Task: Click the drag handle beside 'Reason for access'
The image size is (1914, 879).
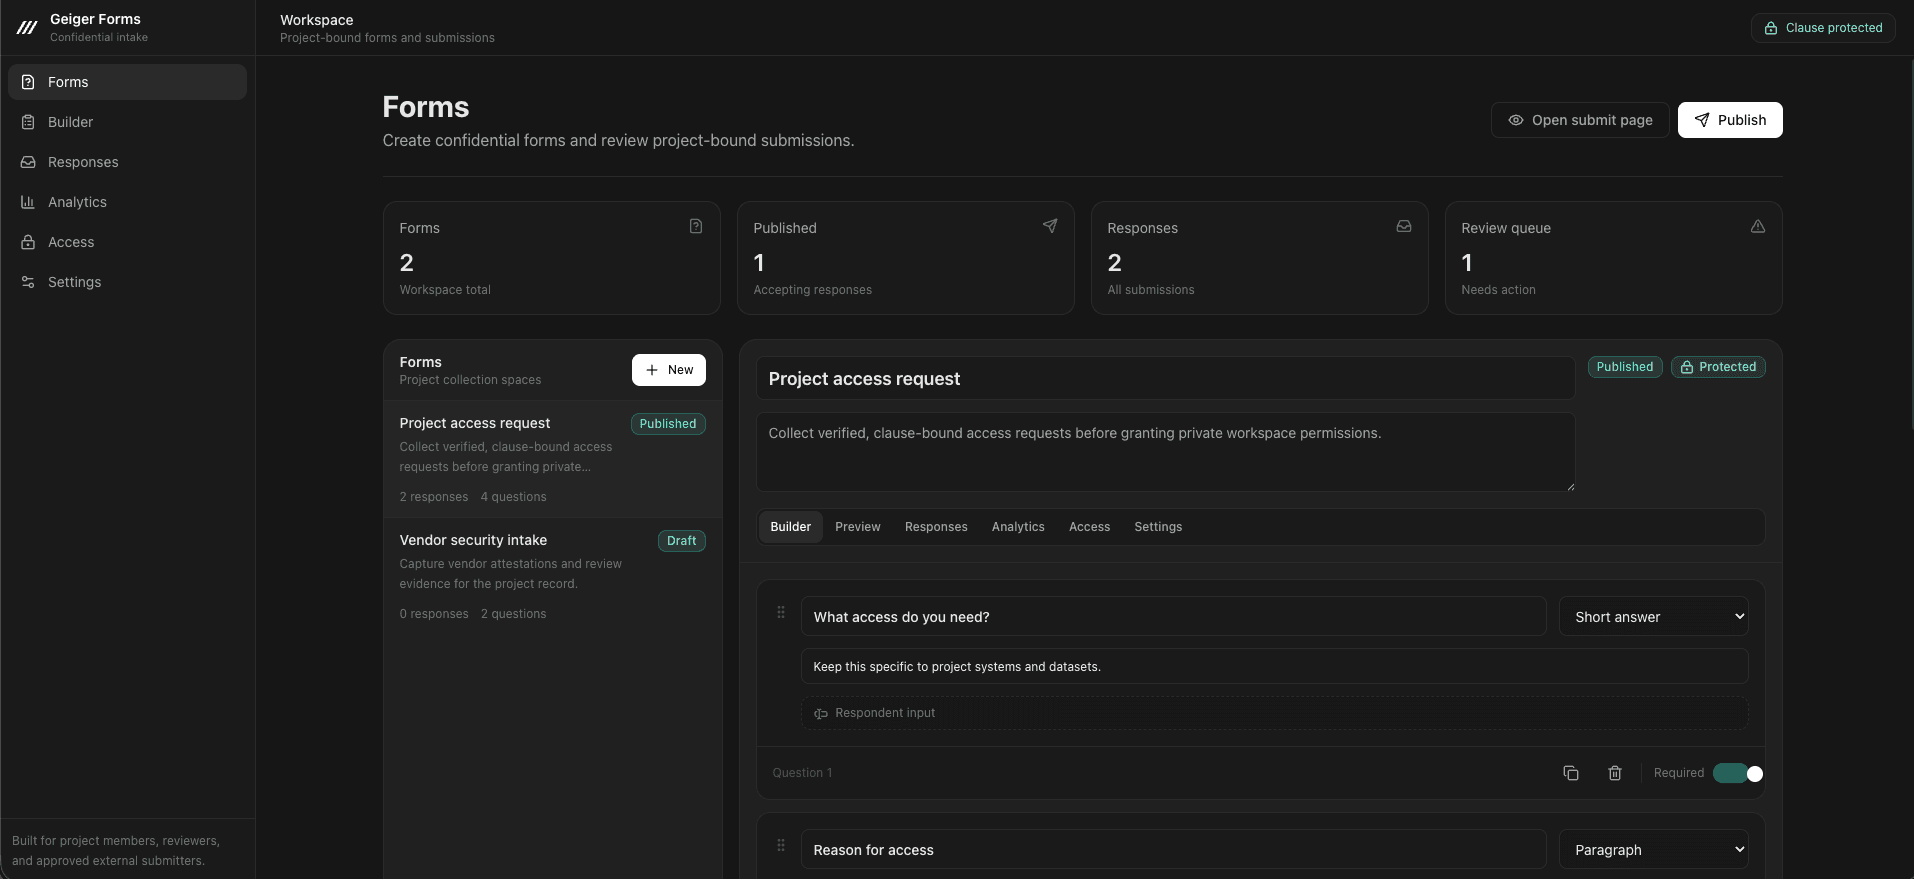Action: coord(781,845)
